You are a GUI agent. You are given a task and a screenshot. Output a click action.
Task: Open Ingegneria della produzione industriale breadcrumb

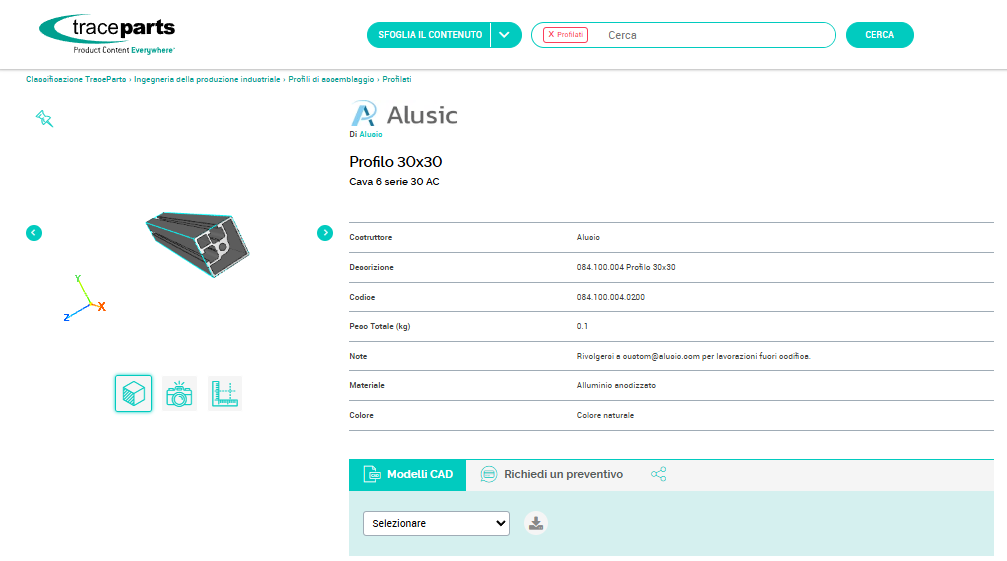point(207,80)
